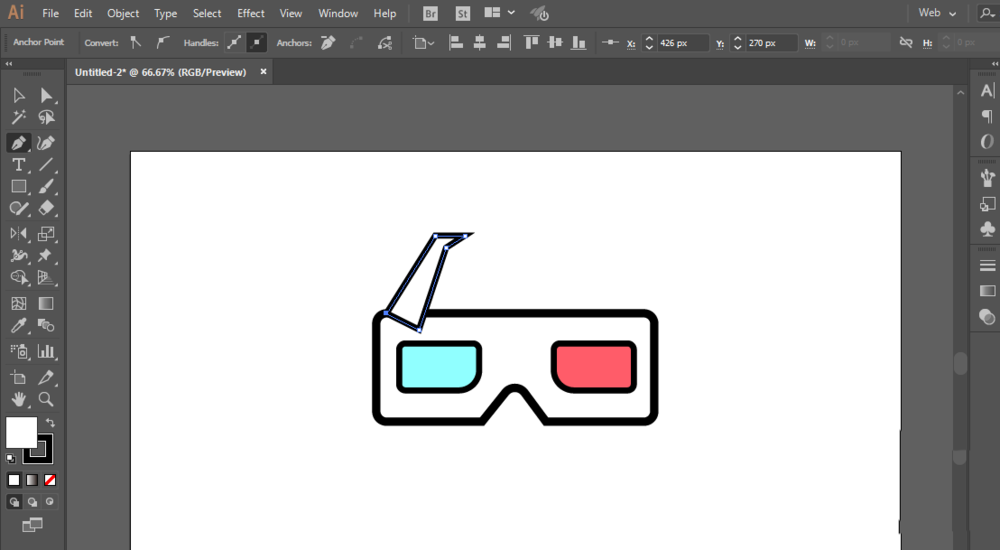Select the Mesh tool
Image resolution: width=1000 pixels, height=550 pixels.
coord(18,304)
